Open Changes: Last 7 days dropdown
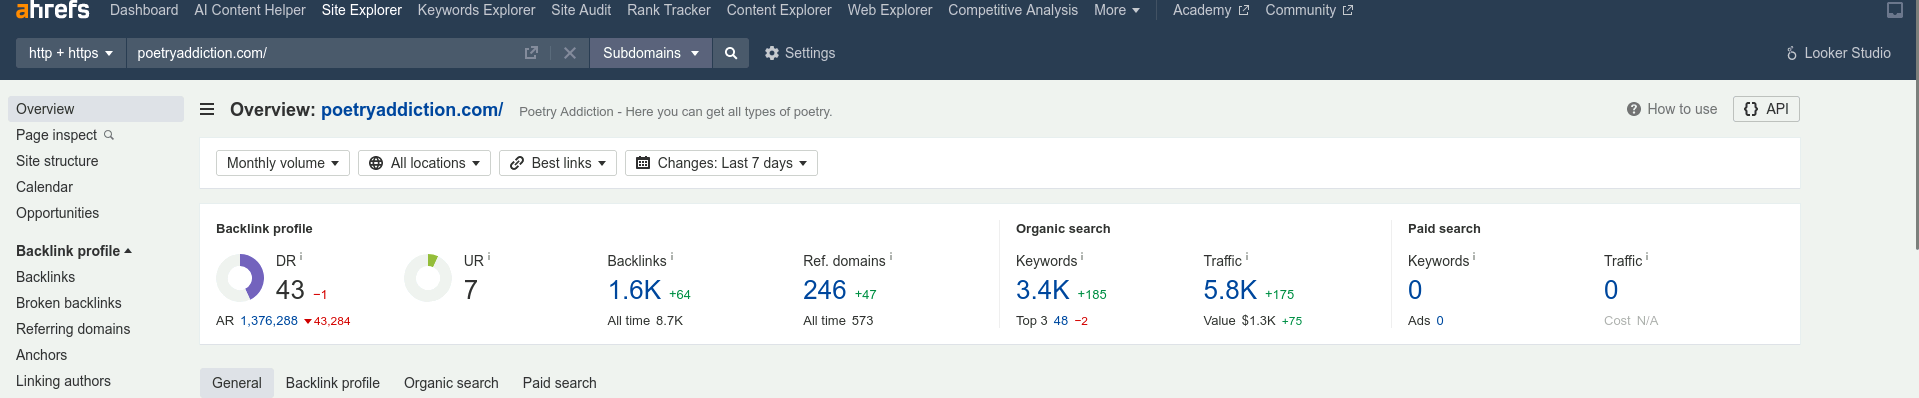 point(721,163)
